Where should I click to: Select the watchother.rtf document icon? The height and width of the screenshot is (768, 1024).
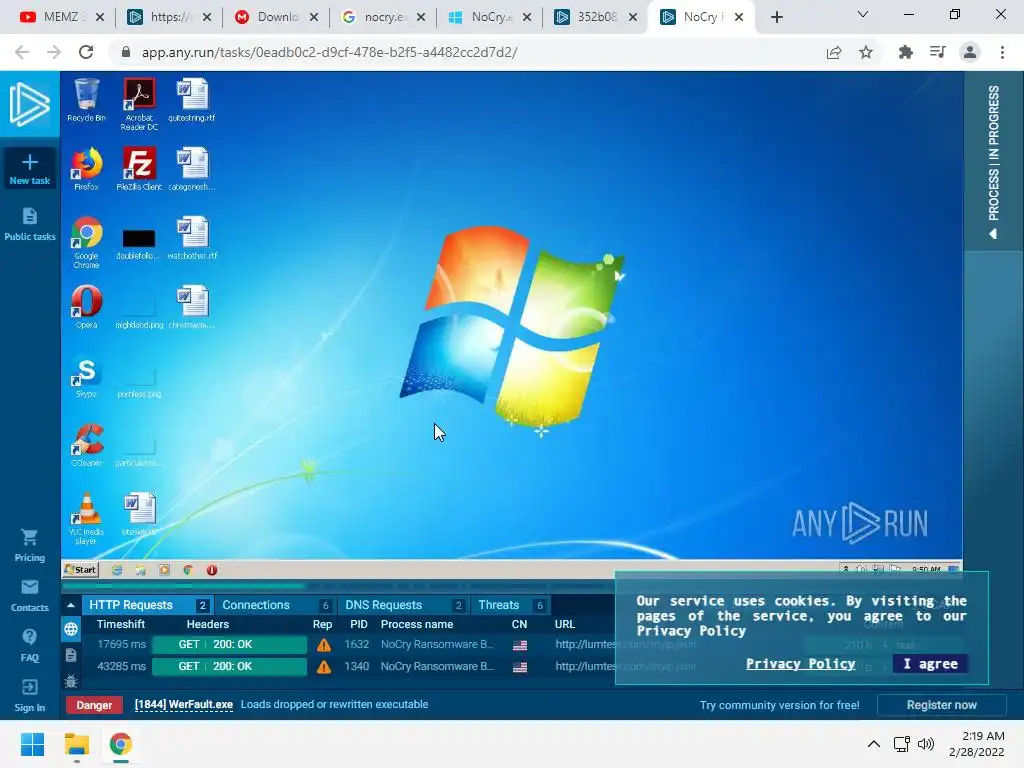click(192, 238)
